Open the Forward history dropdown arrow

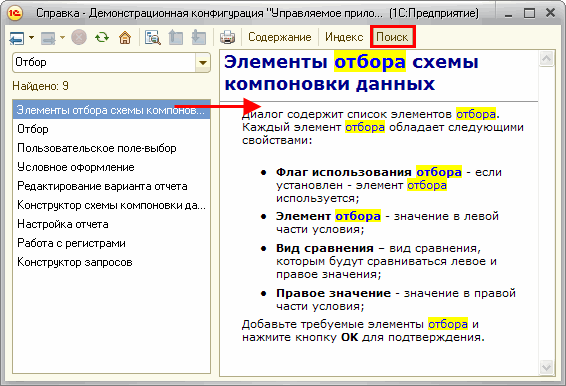pos(62,37)
